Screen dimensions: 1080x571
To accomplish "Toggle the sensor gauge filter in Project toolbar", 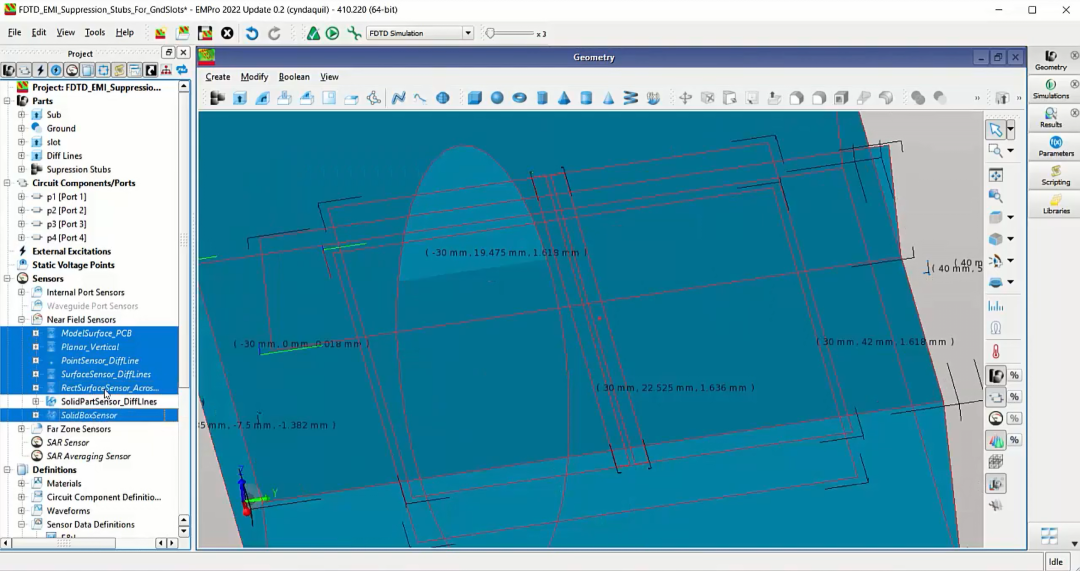I will point(72,70).
